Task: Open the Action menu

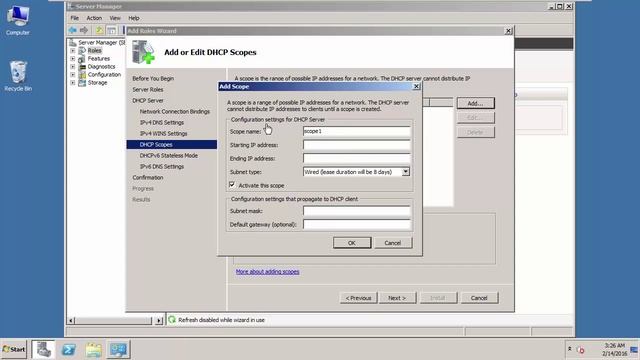Action: (94, 18)
